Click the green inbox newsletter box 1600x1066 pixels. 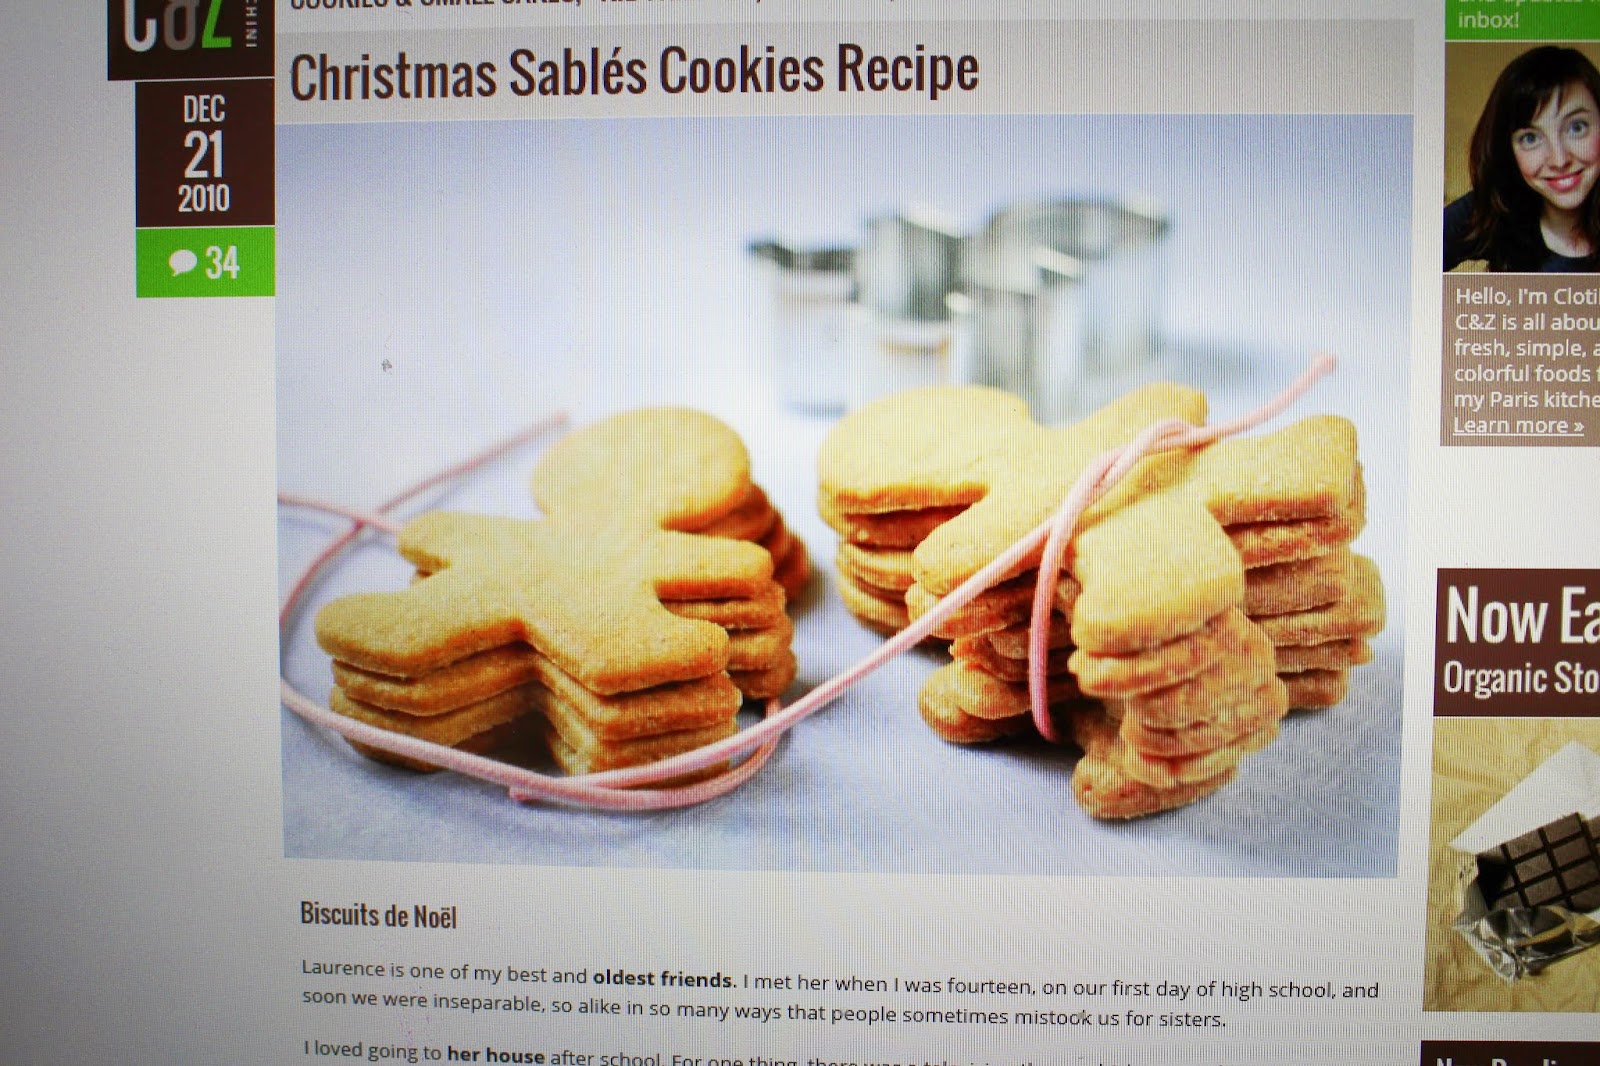point(1522,18)
